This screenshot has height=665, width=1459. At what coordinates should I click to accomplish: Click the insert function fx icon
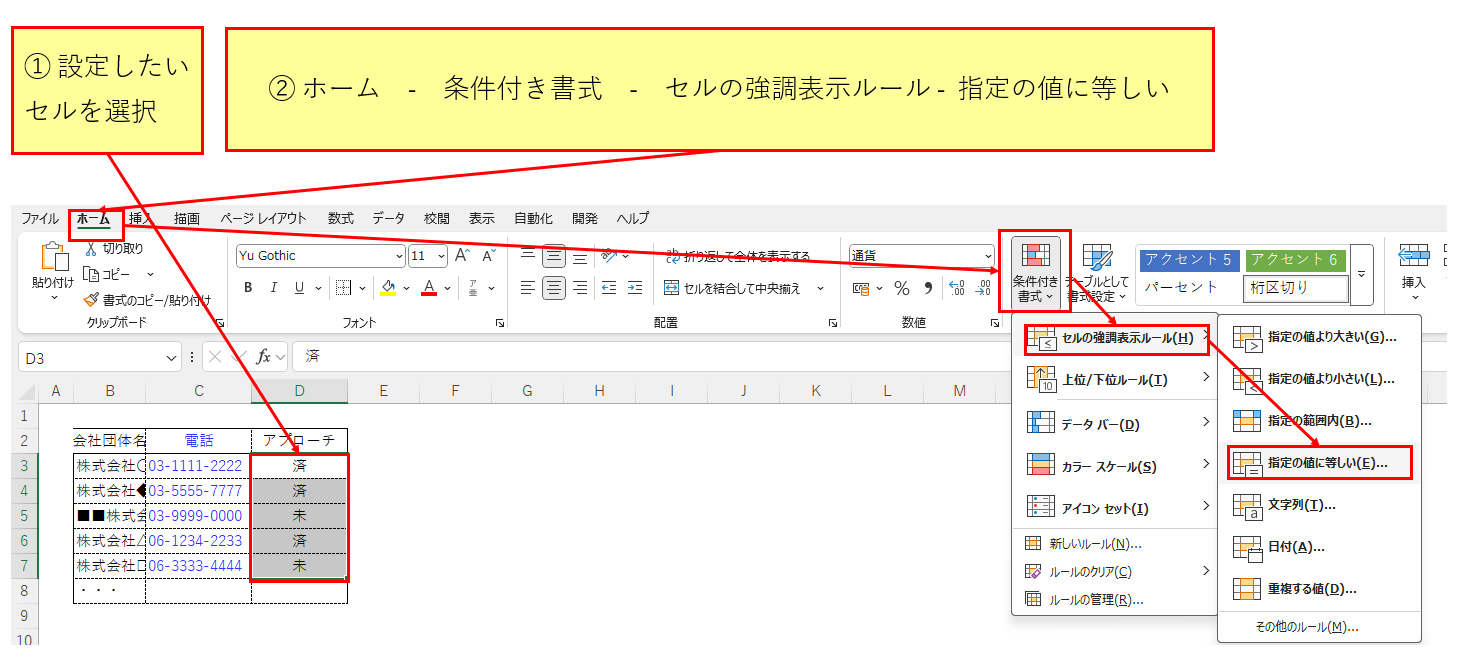263,357
